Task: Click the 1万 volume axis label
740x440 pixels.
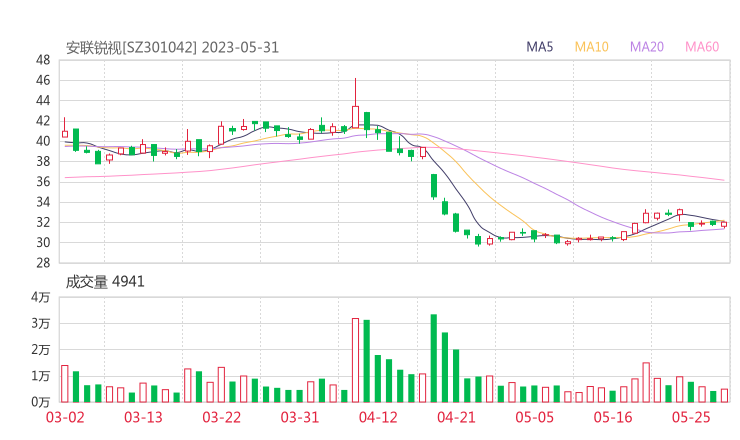Action: 41,376
